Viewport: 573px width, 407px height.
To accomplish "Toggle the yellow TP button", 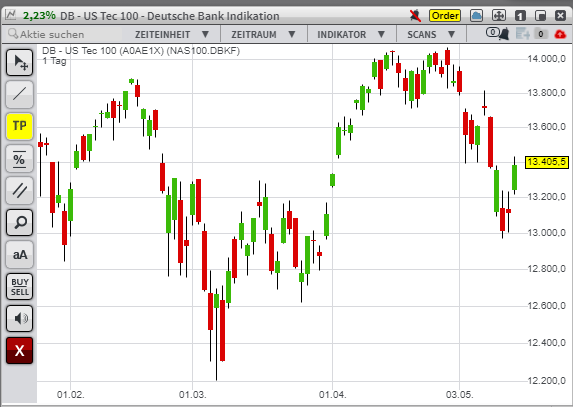I will [x=20, y=126].
